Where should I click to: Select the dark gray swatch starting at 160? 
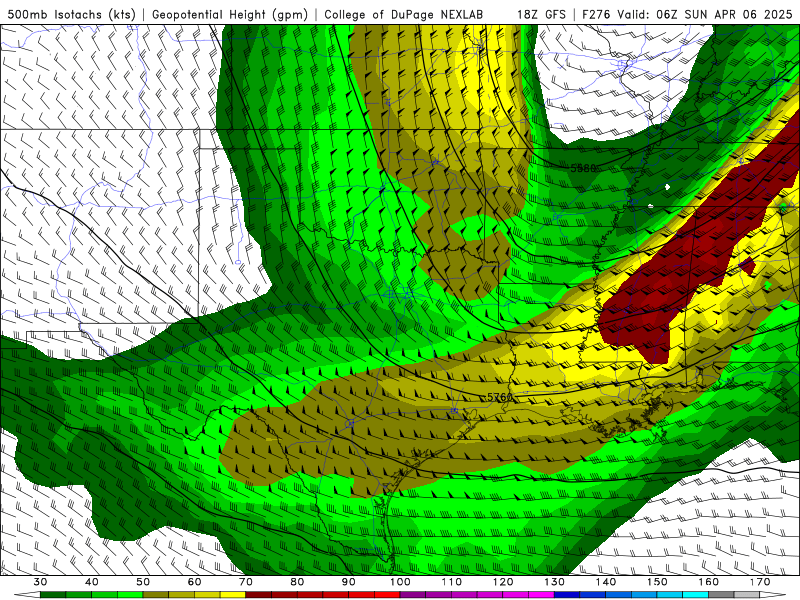721,595
